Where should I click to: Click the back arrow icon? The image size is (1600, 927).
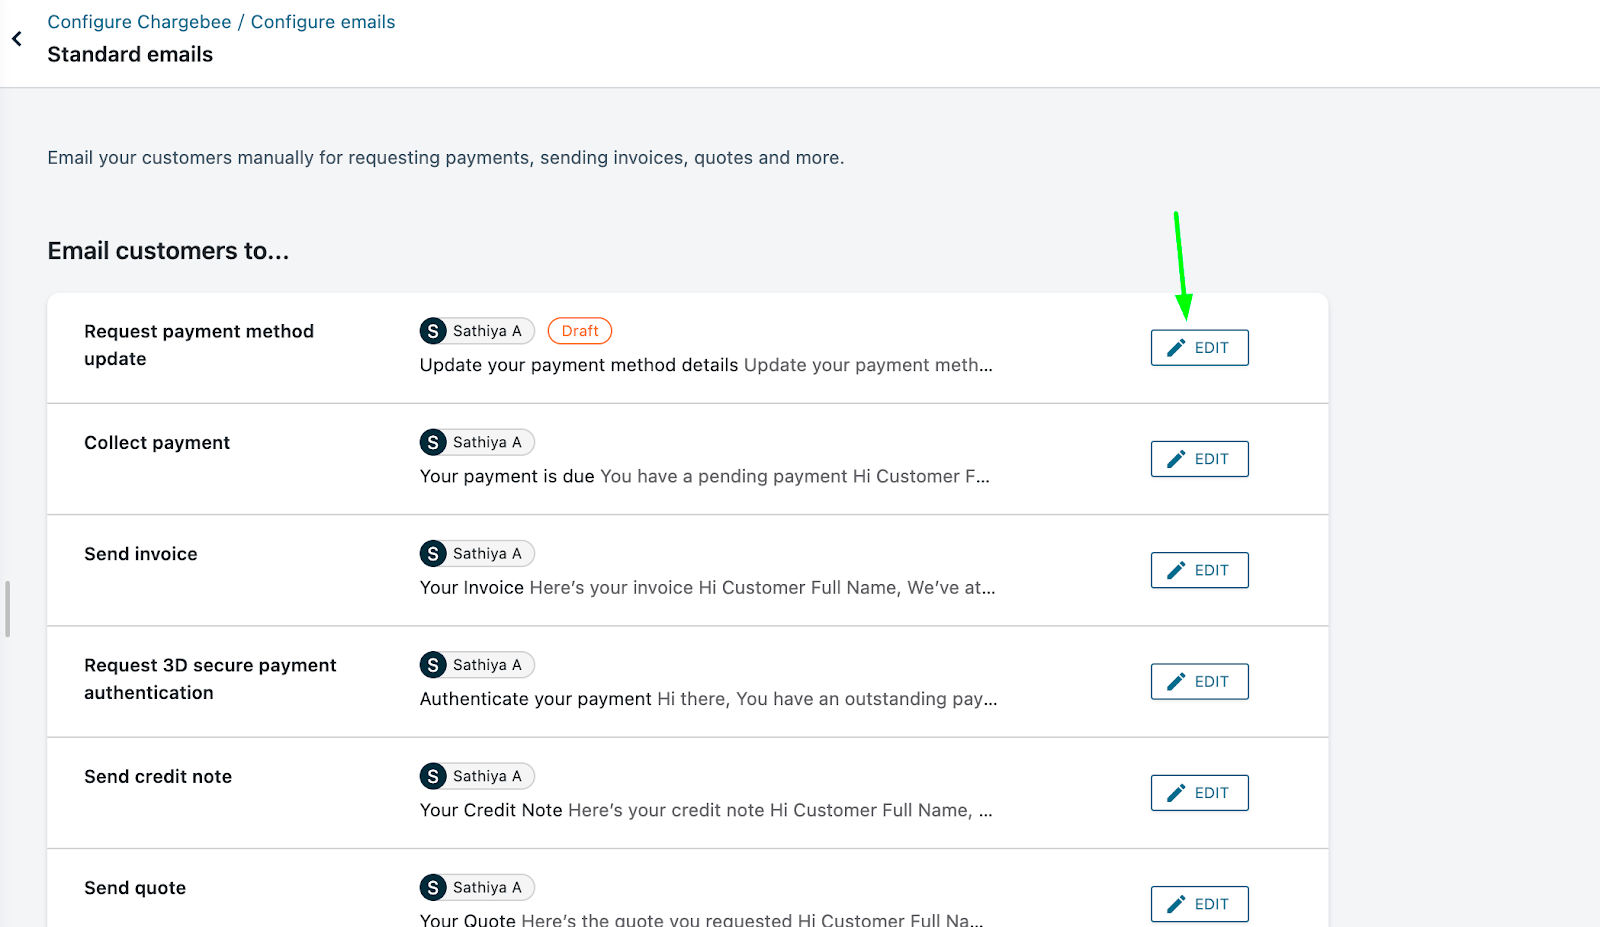tap(17, 39)
